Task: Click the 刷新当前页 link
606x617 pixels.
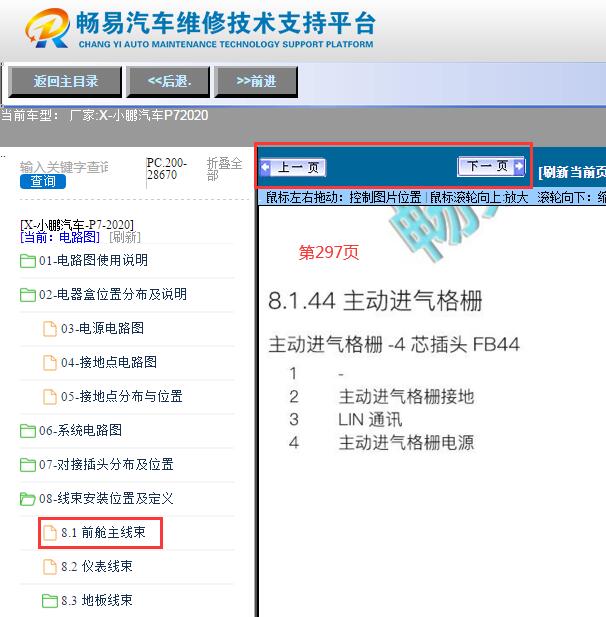Action: pos(572,172)
